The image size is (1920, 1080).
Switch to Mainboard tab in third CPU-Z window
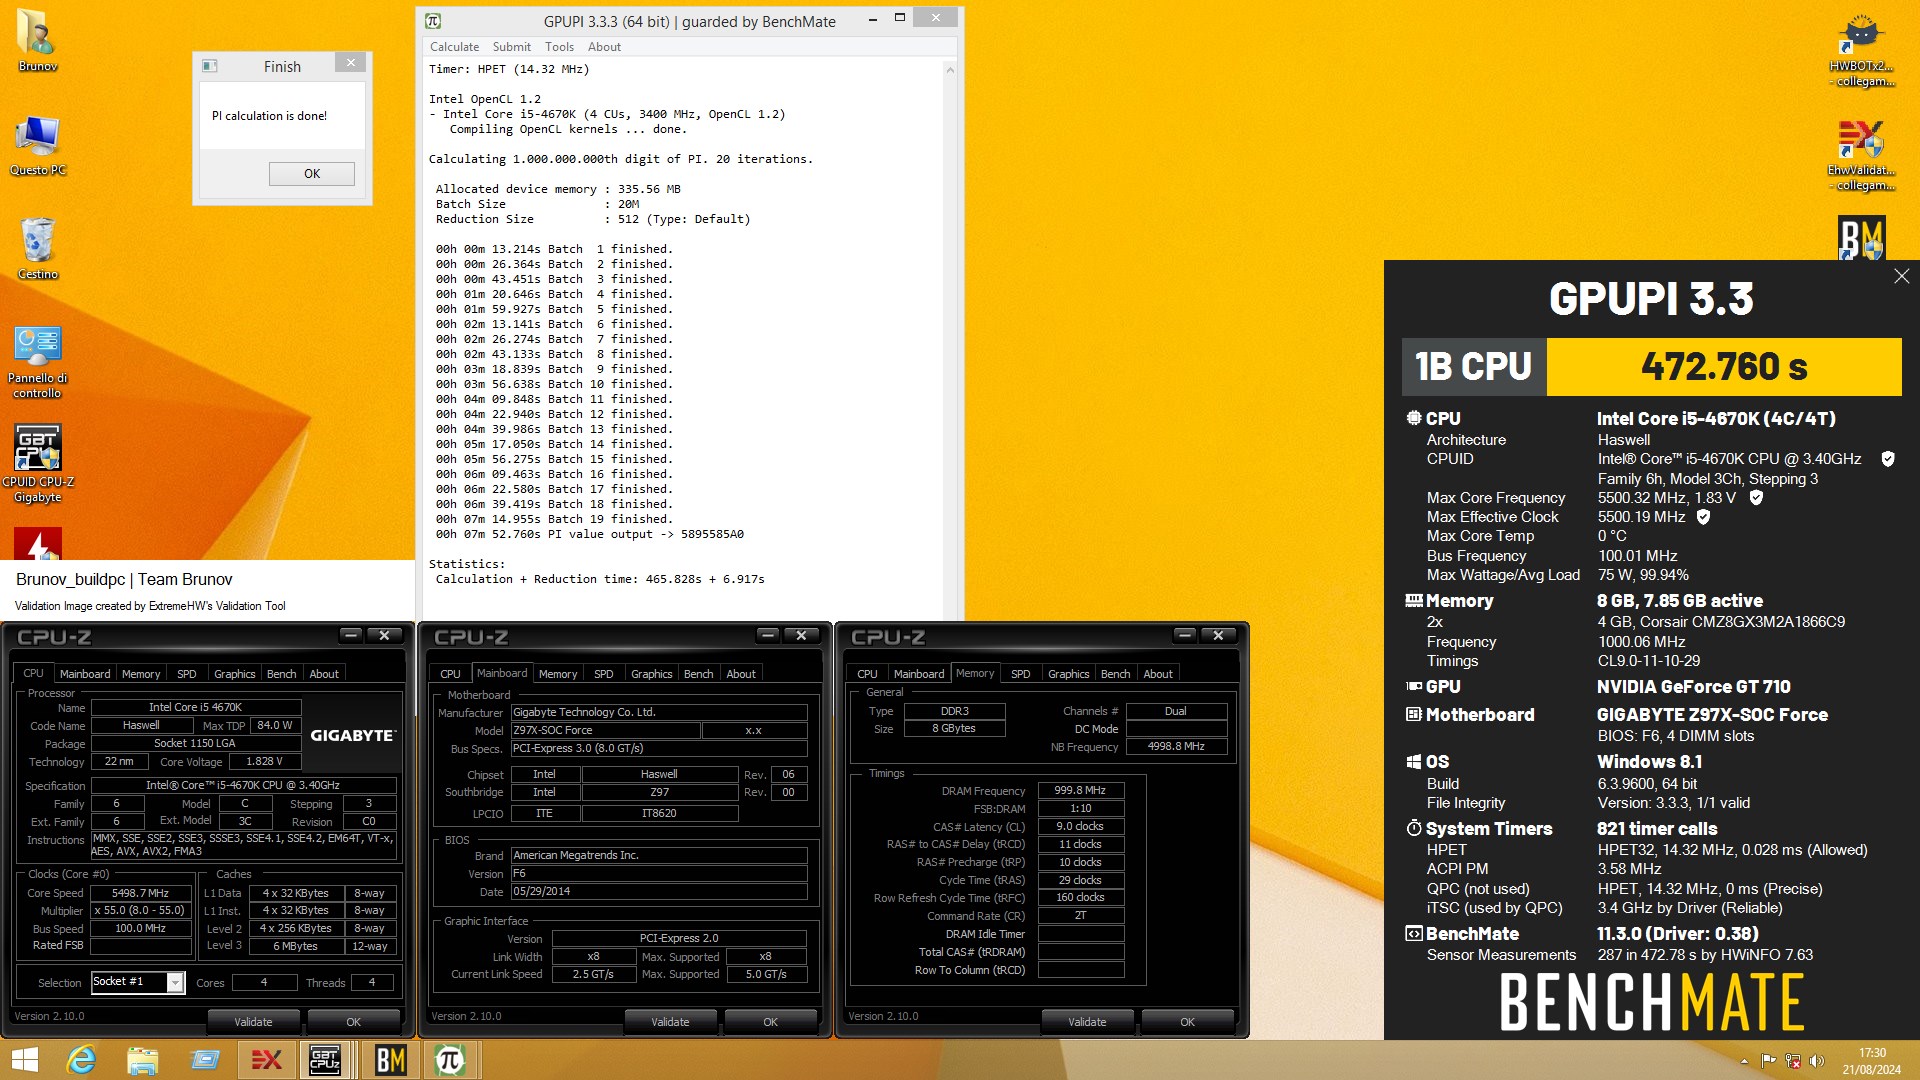(919, 674)
